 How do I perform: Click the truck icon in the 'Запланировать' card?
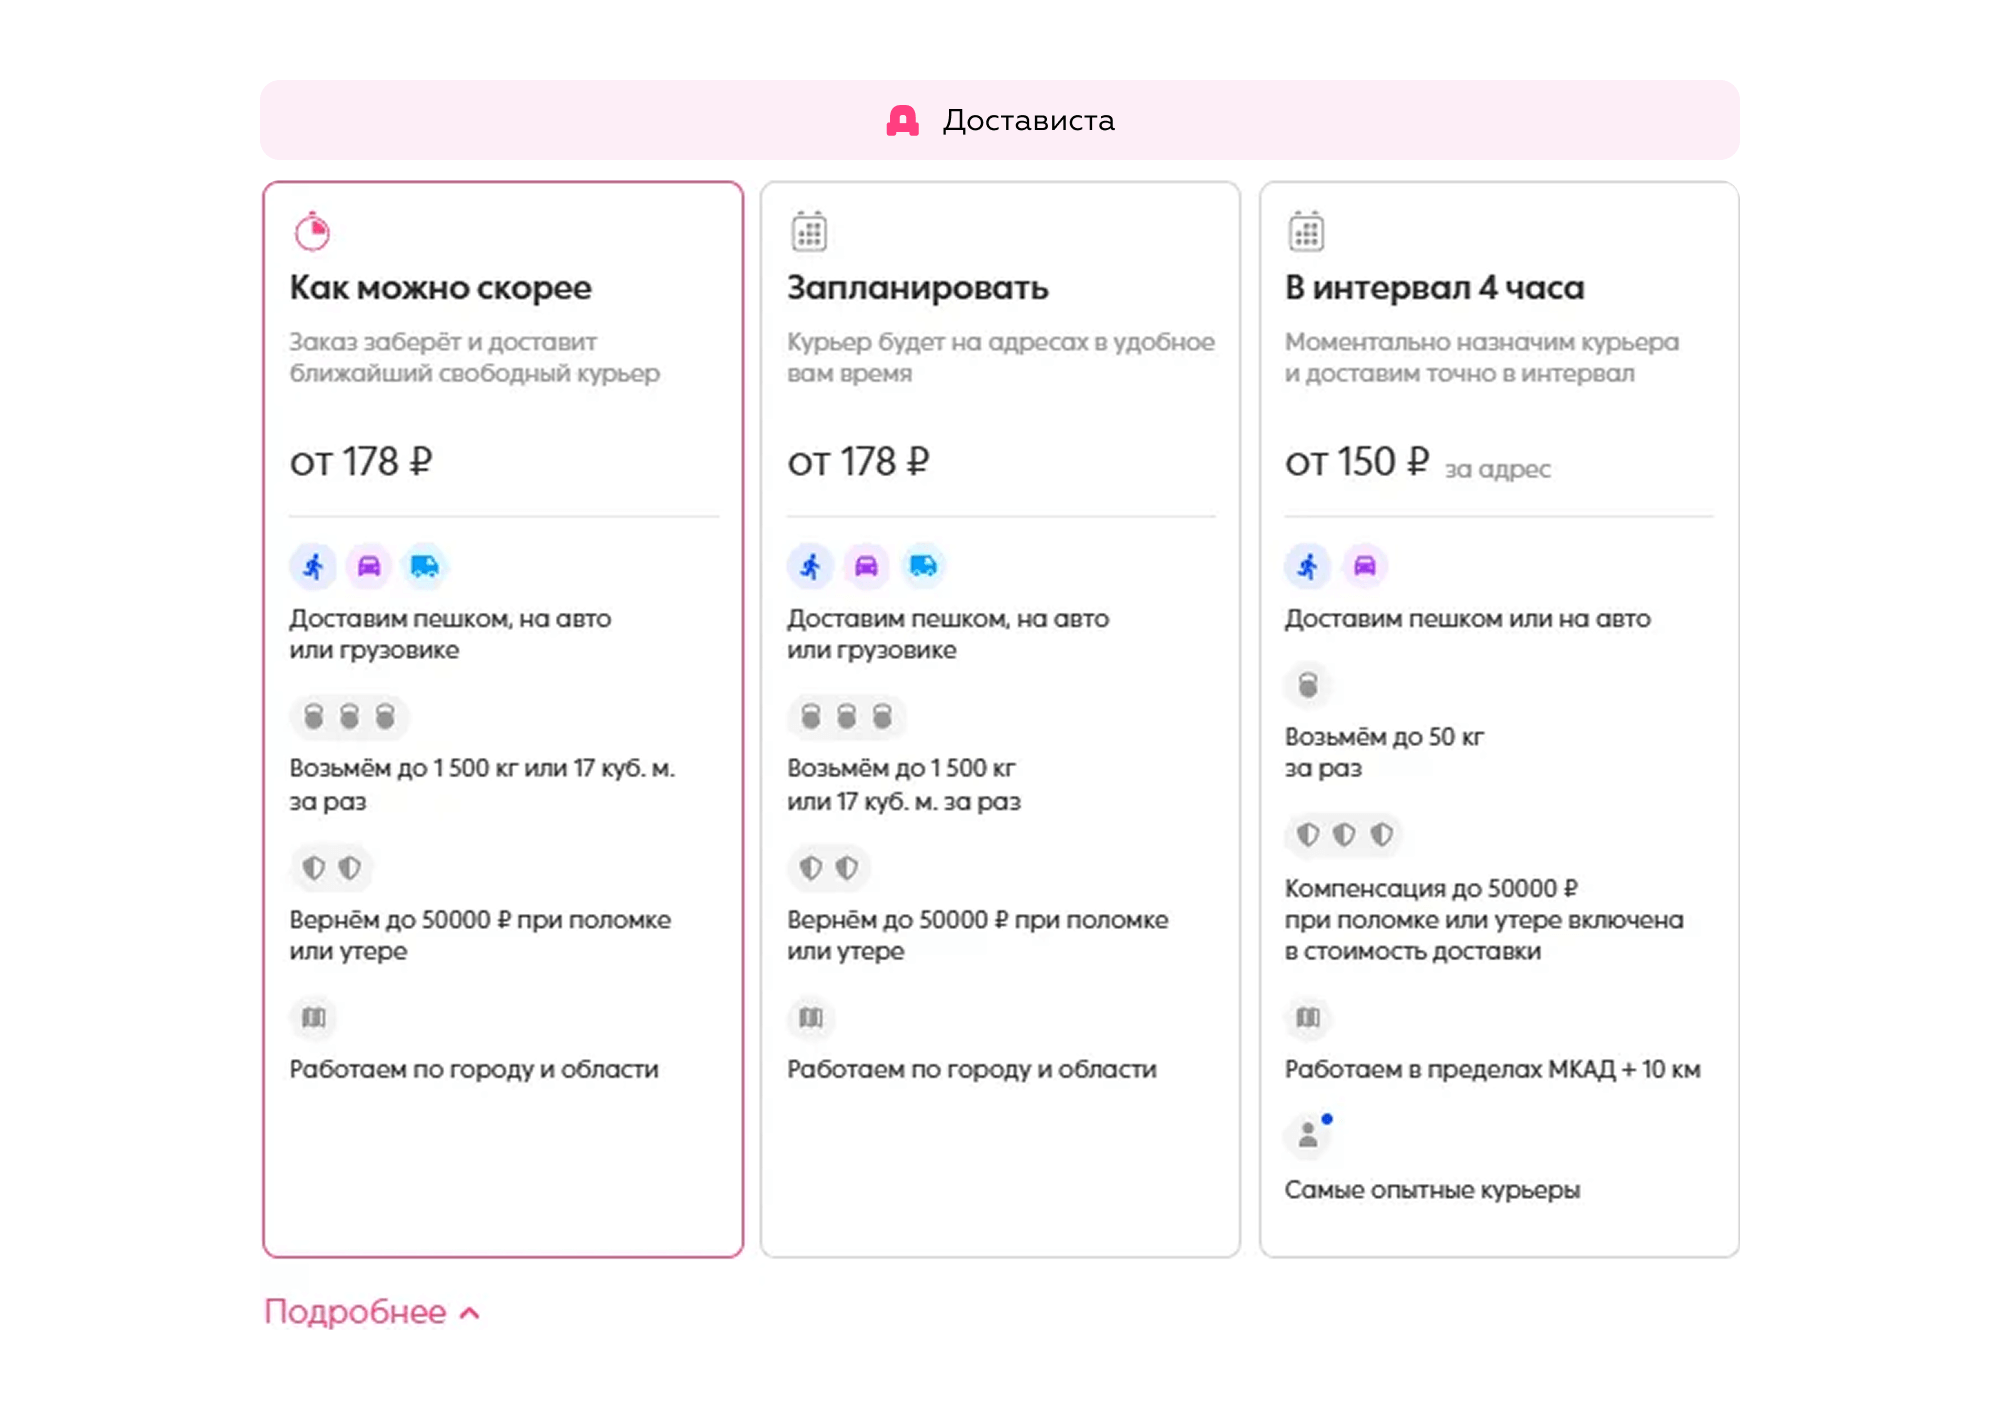(922, 566)
